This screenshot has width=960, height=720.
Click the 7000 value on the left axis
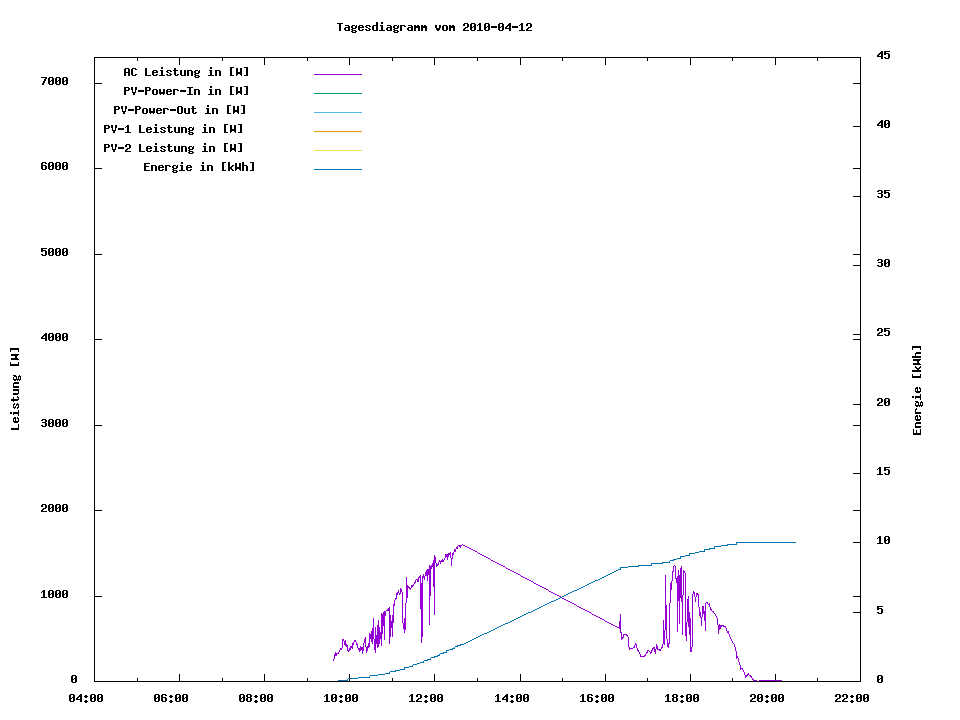click(x=54, y=81)
